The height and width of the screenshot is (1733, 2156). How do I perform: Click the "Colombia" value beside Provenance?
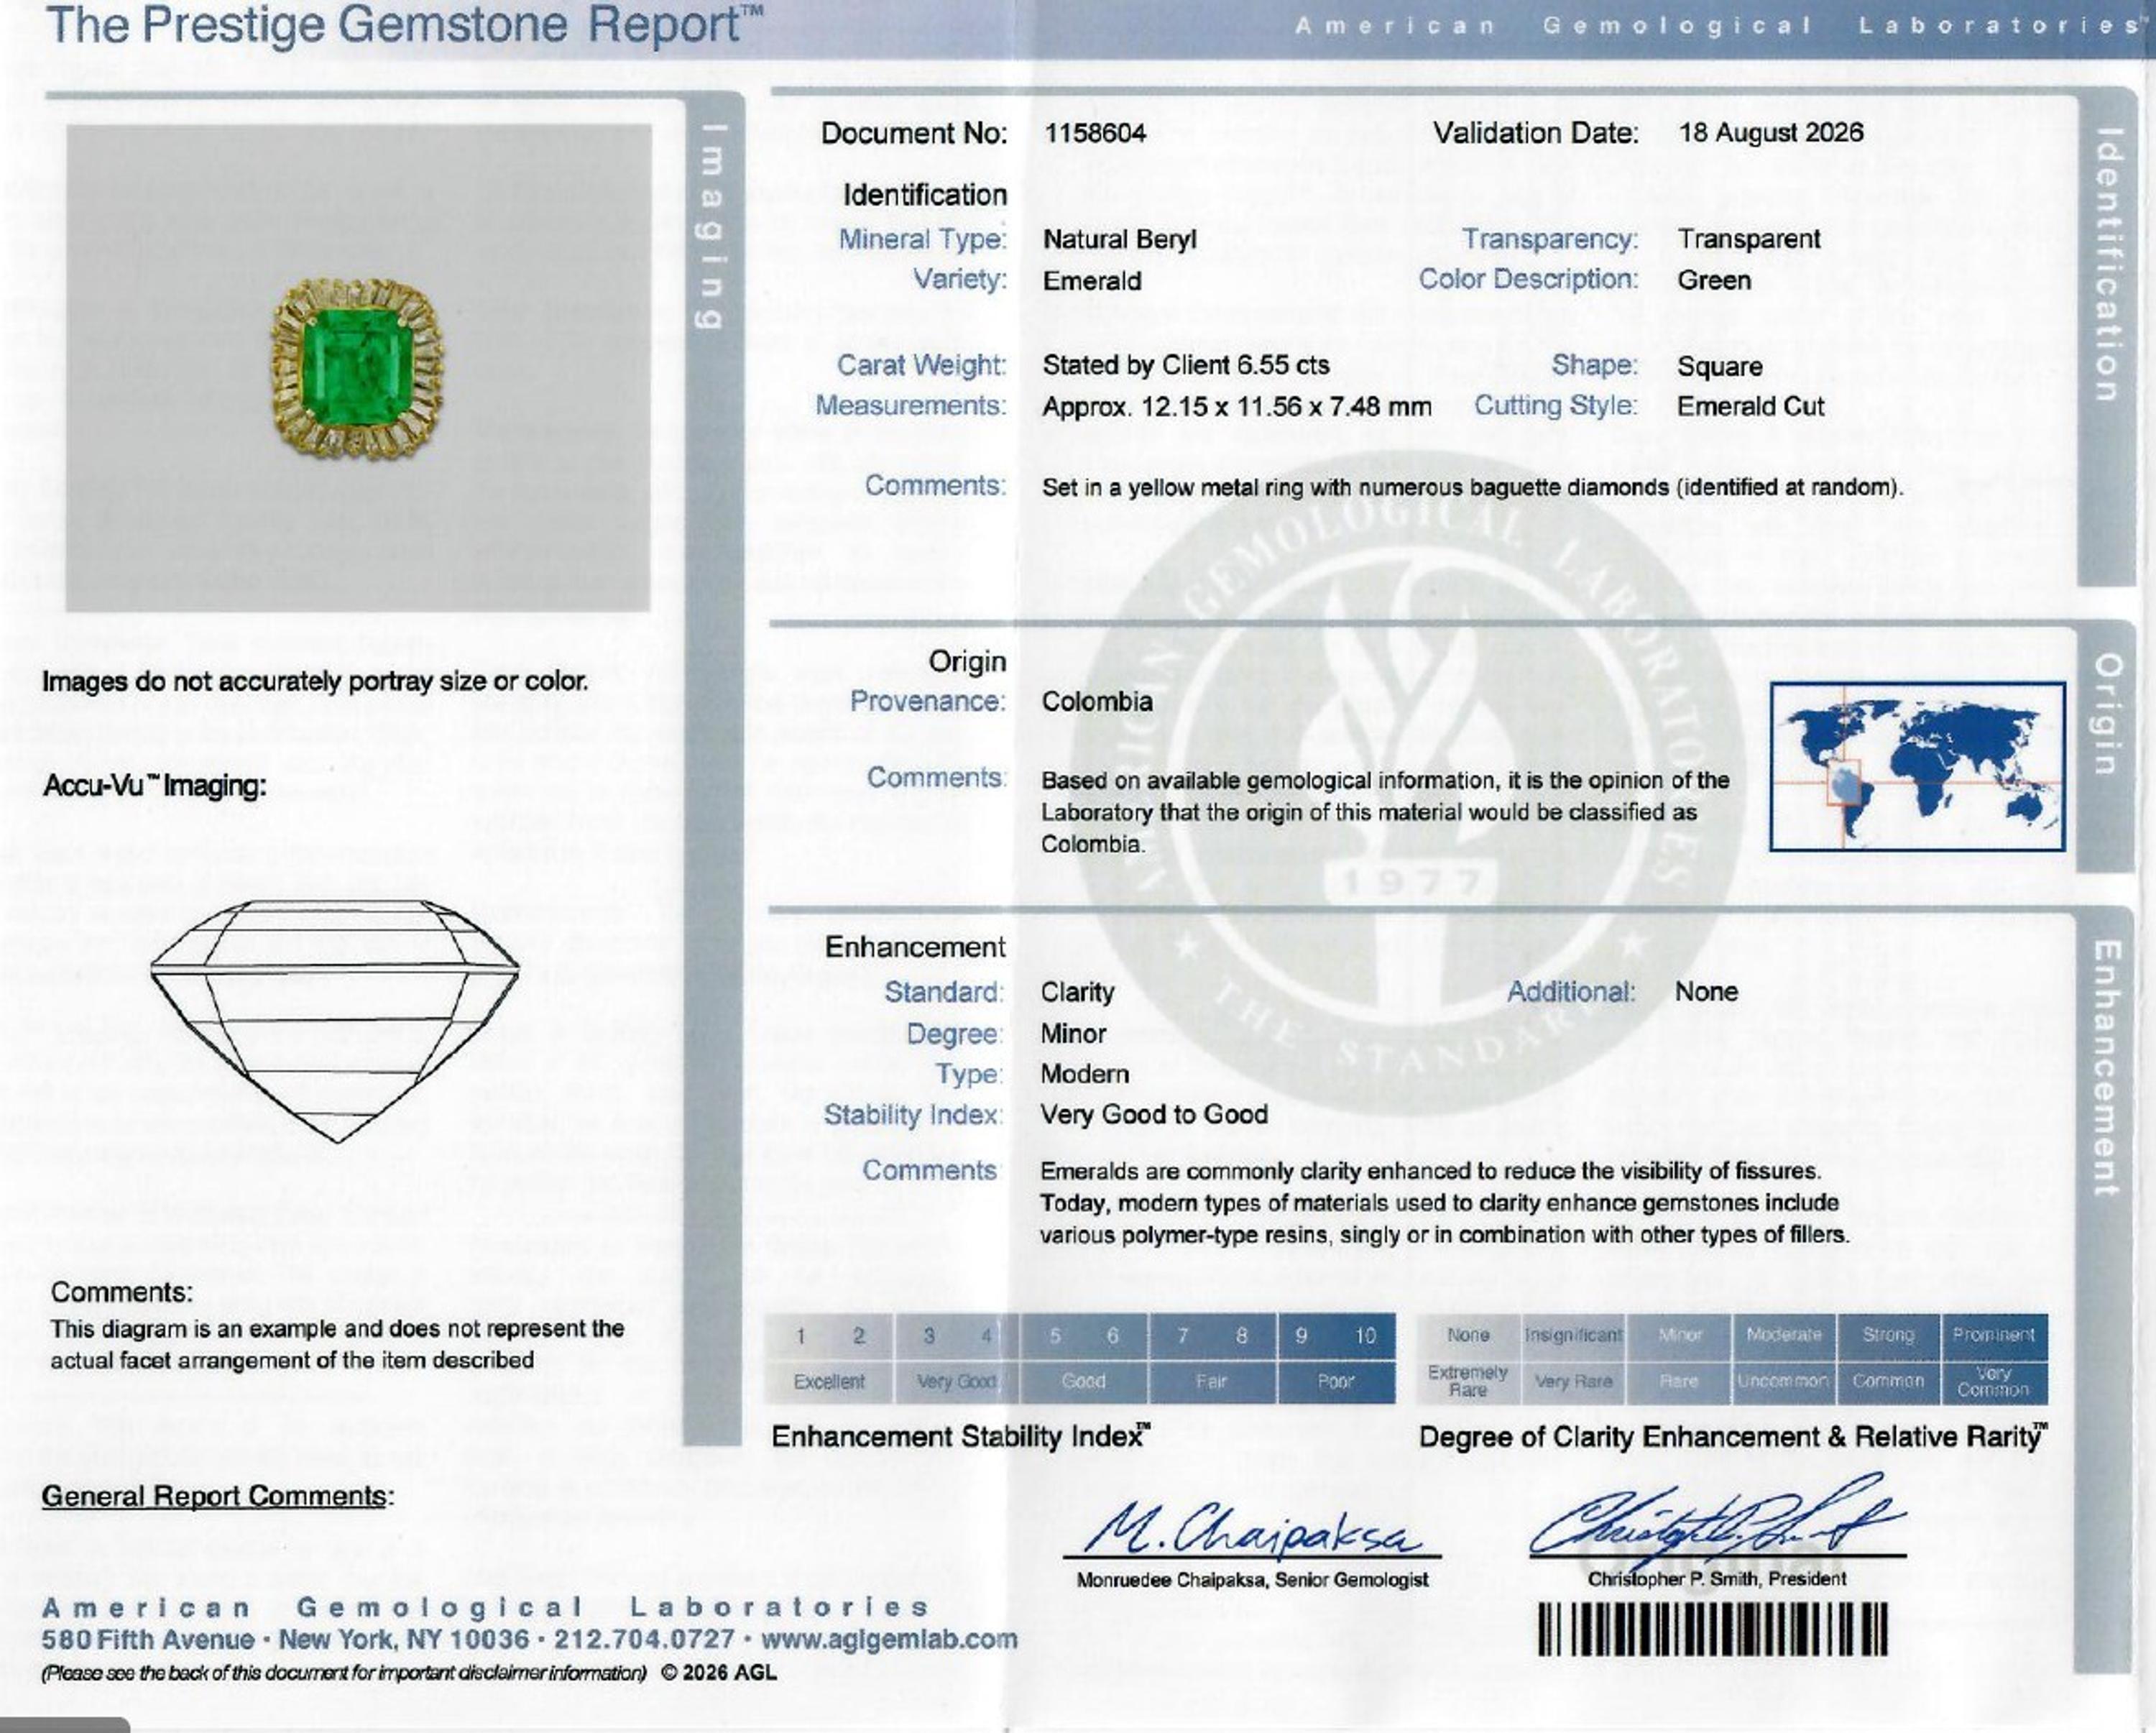pos(1097,702)
